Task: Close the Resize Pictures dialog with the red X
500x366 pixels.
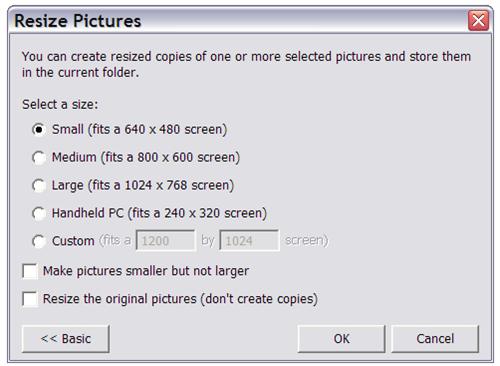Action: point(478,21)
